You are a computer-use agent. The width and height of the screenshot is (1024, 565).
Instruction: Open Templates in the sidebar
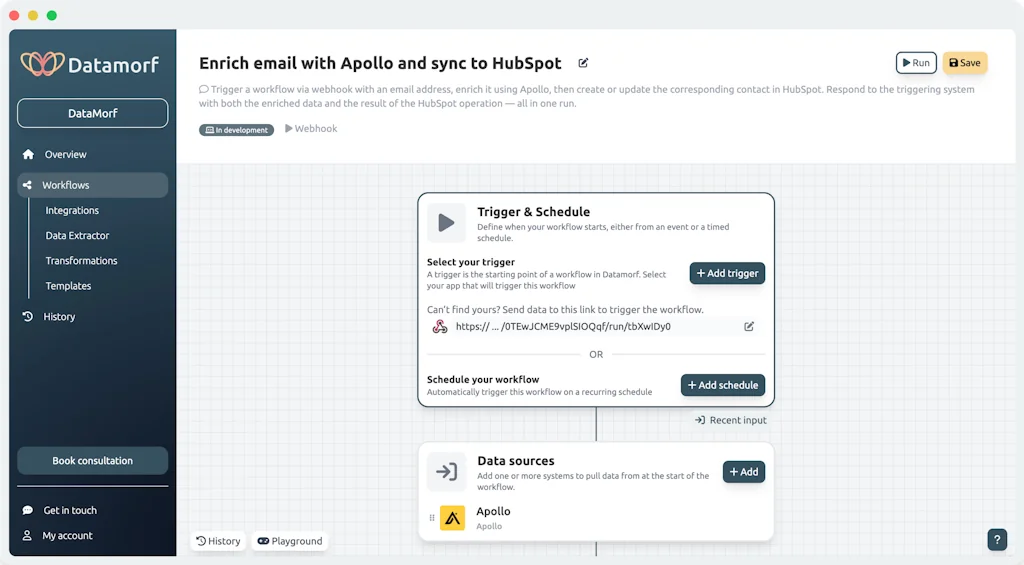[68, 285]
